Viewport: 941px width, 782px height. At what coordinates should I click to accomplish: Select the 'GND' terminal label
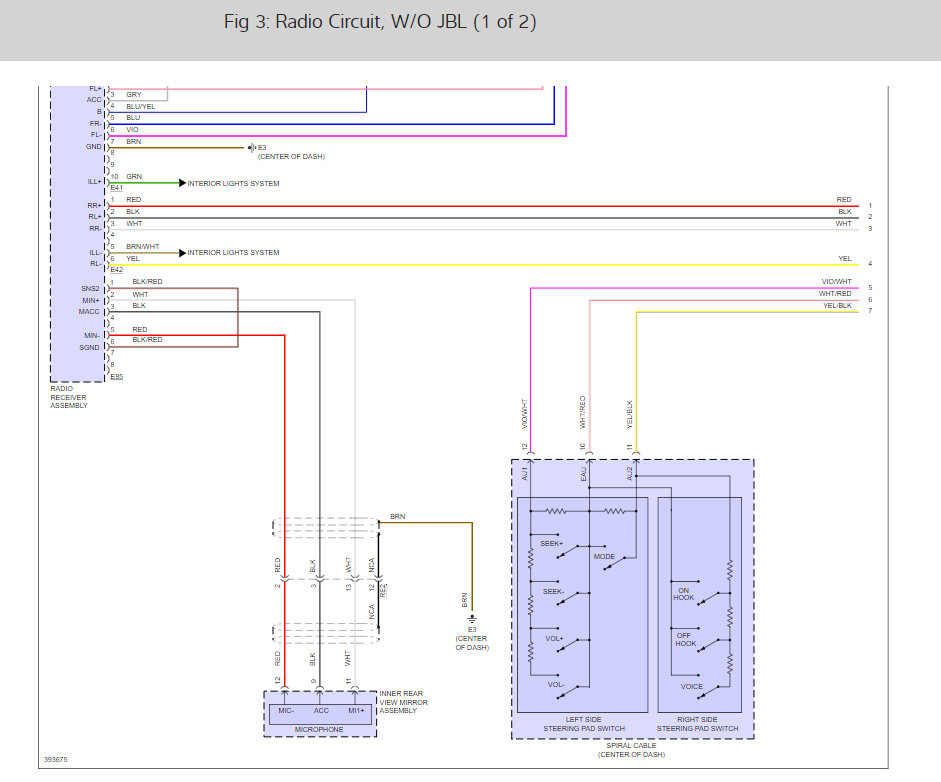(x=94, y=146)
